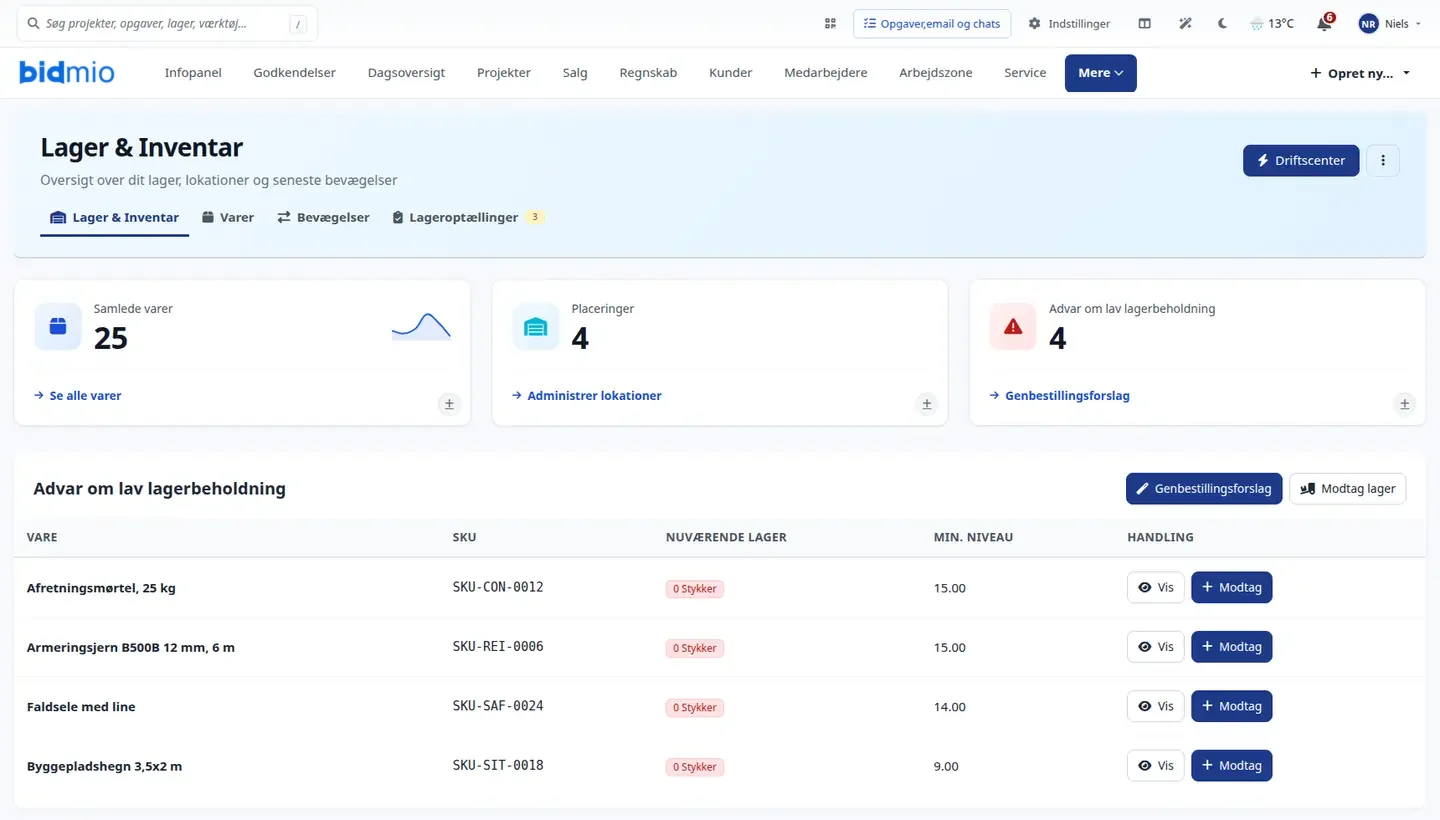Open Opgaver, email og chats
1440x820 pixels.
[x=932, y=24]
